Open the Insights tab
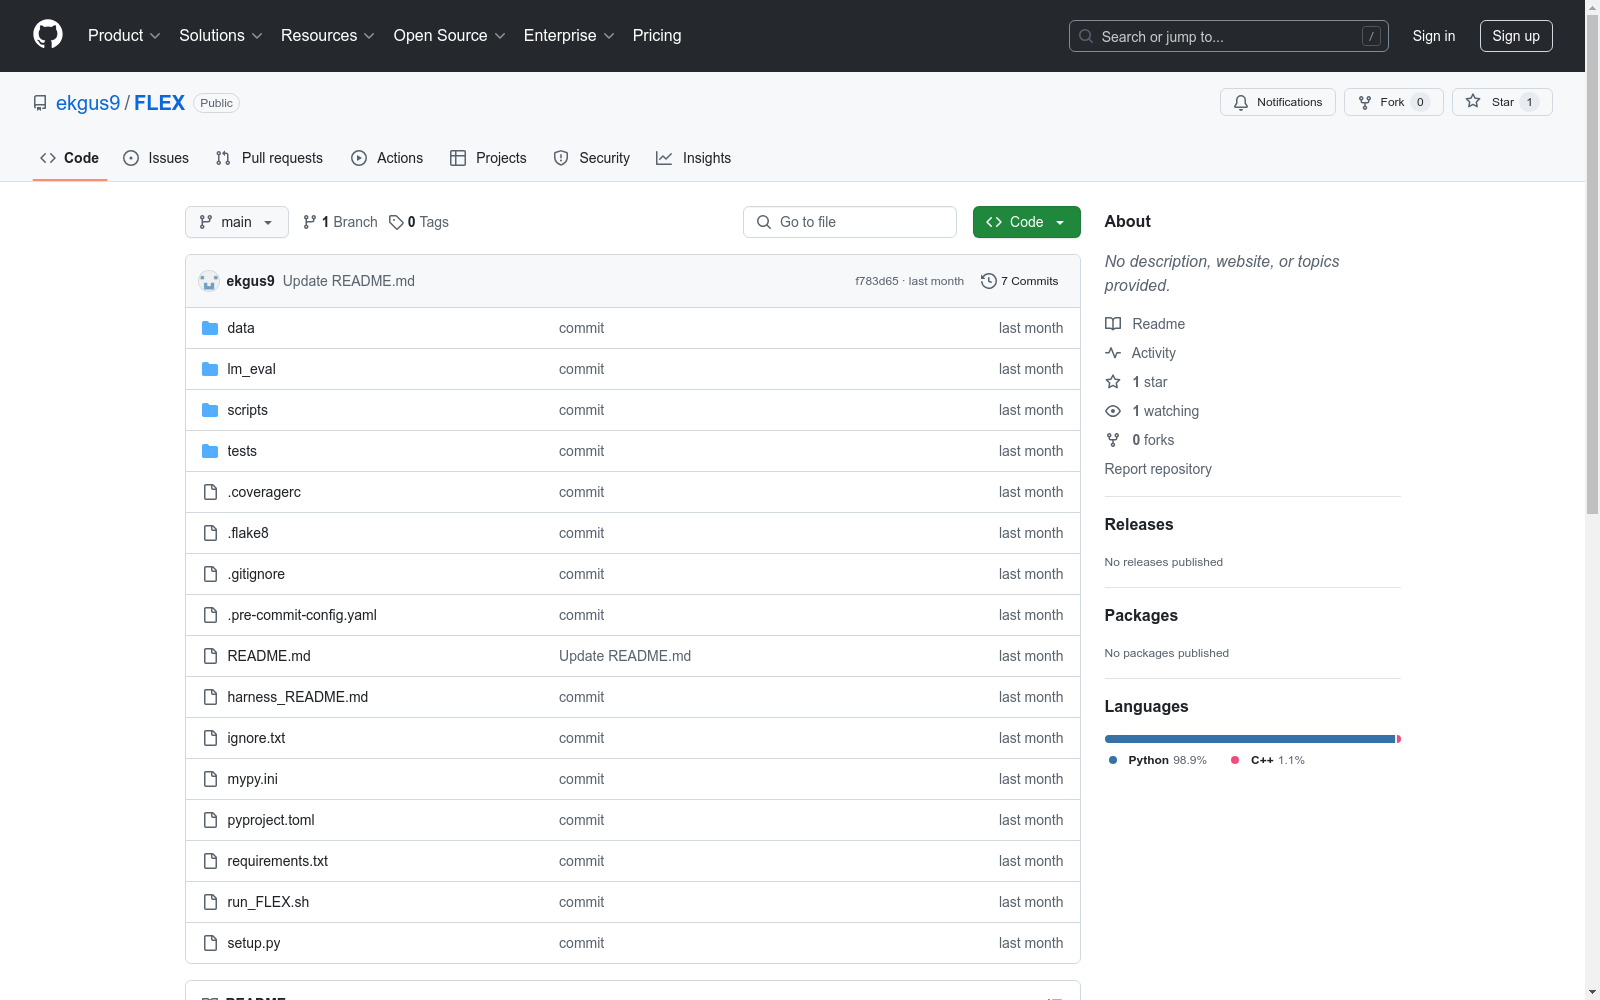 point(694,158)
